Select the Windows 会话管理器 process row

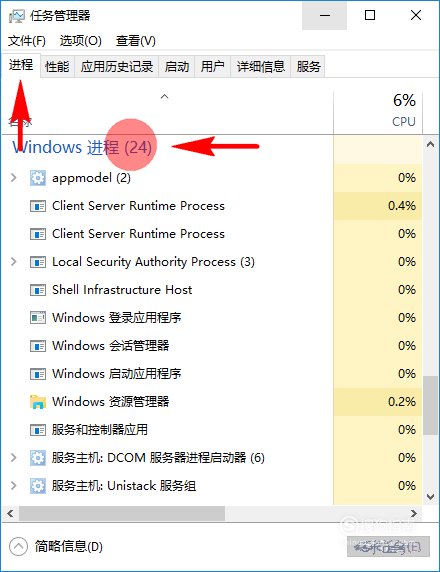point(212,346)
